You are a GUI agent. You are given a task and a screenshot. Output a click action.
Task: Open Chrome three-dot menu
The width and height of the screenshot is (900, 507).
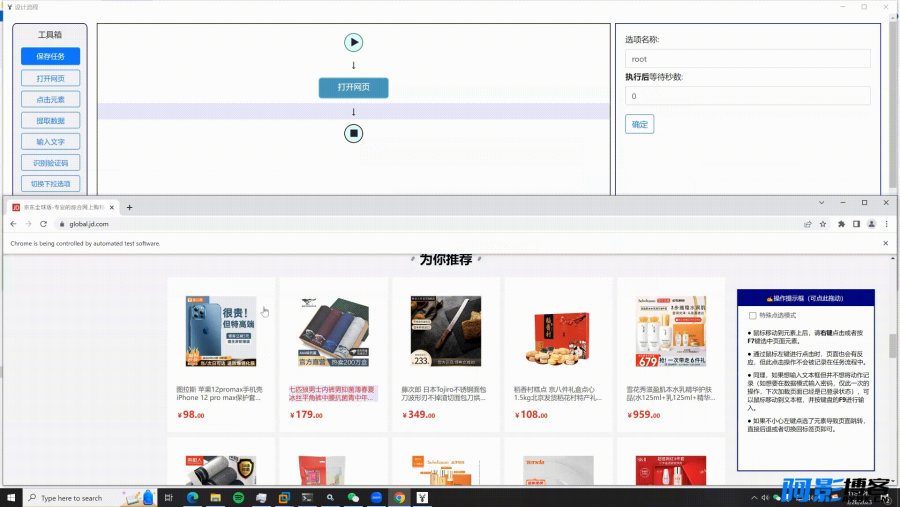(886, 224)
